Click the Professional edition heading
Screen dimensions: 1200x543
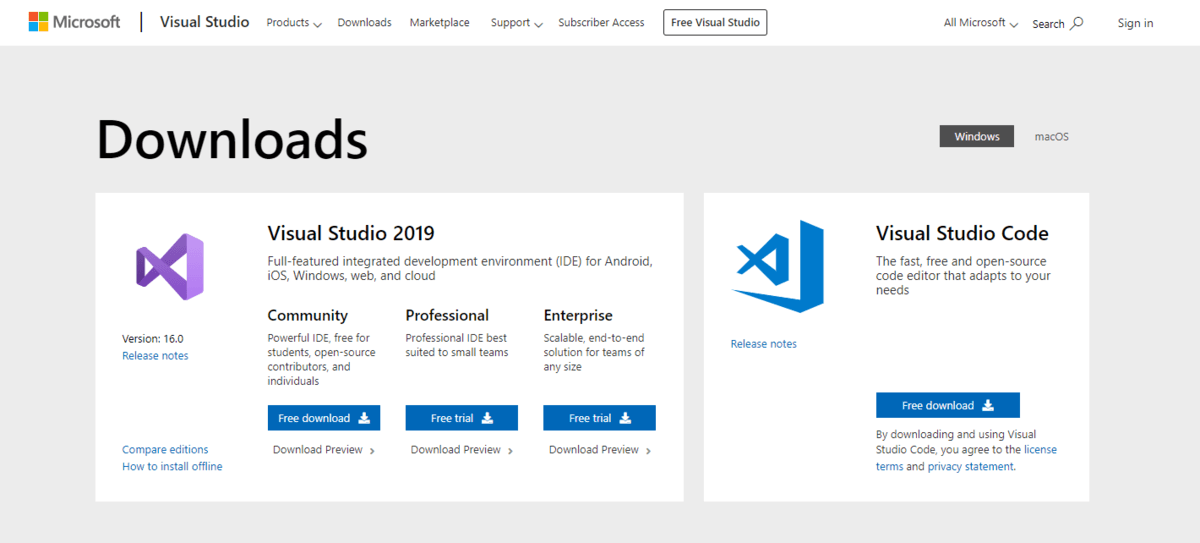pos(447,315)
